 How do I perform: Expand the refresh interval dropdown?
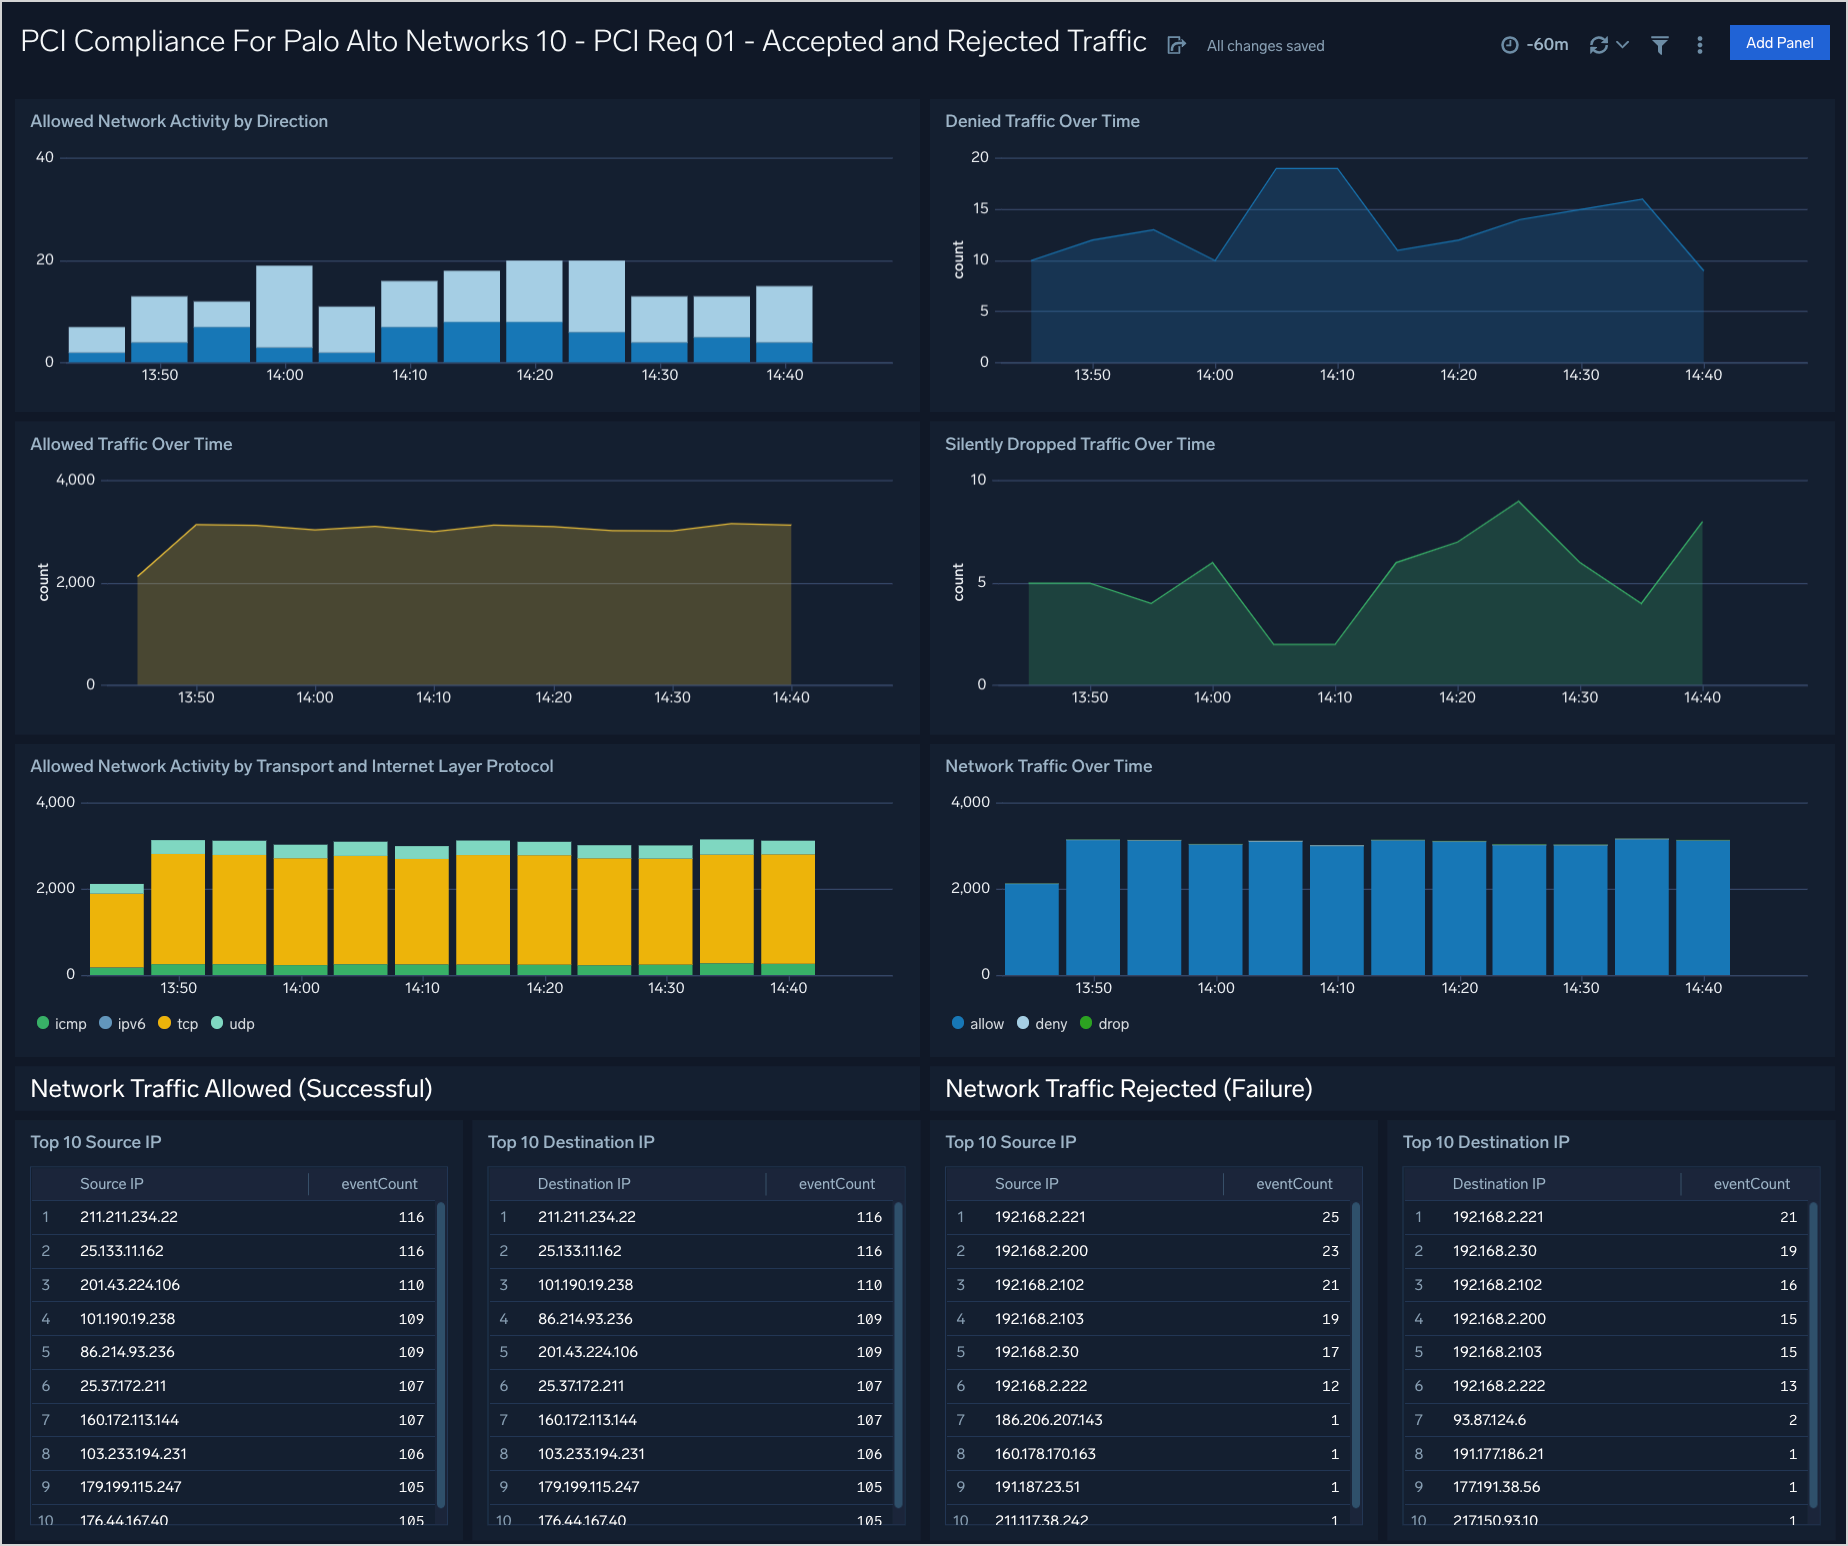pyautogui.click(x=1621, y=45)
